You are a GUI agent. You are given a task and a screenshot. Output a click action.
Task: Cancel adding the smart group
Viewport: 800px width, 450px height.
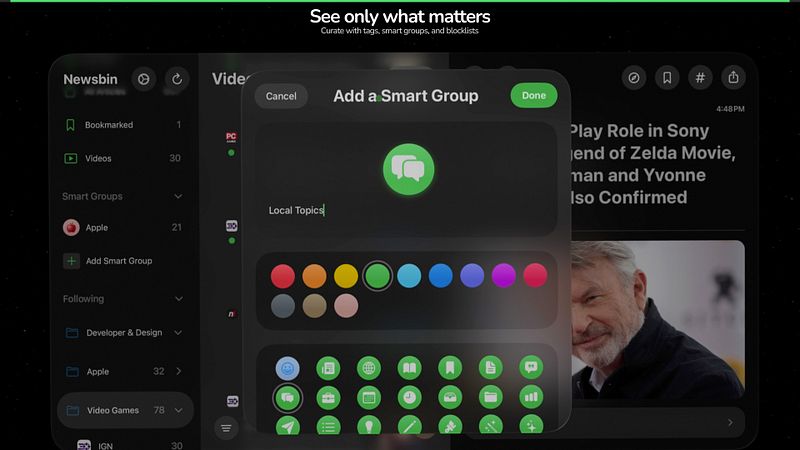click(281, 96)
